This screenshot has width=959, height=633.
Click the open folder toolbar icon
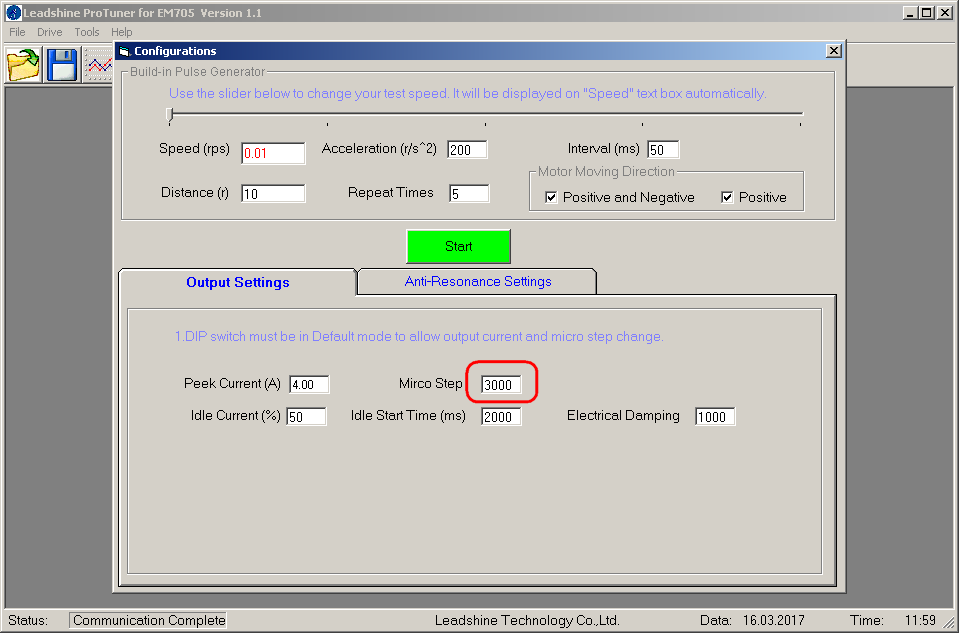pyautogui.click(x=23, y=65)
